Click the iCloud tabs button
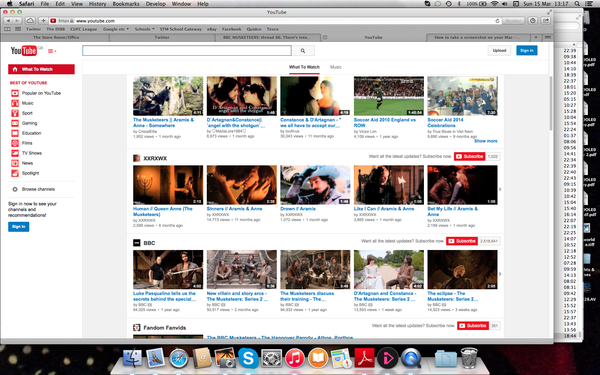 30,21
